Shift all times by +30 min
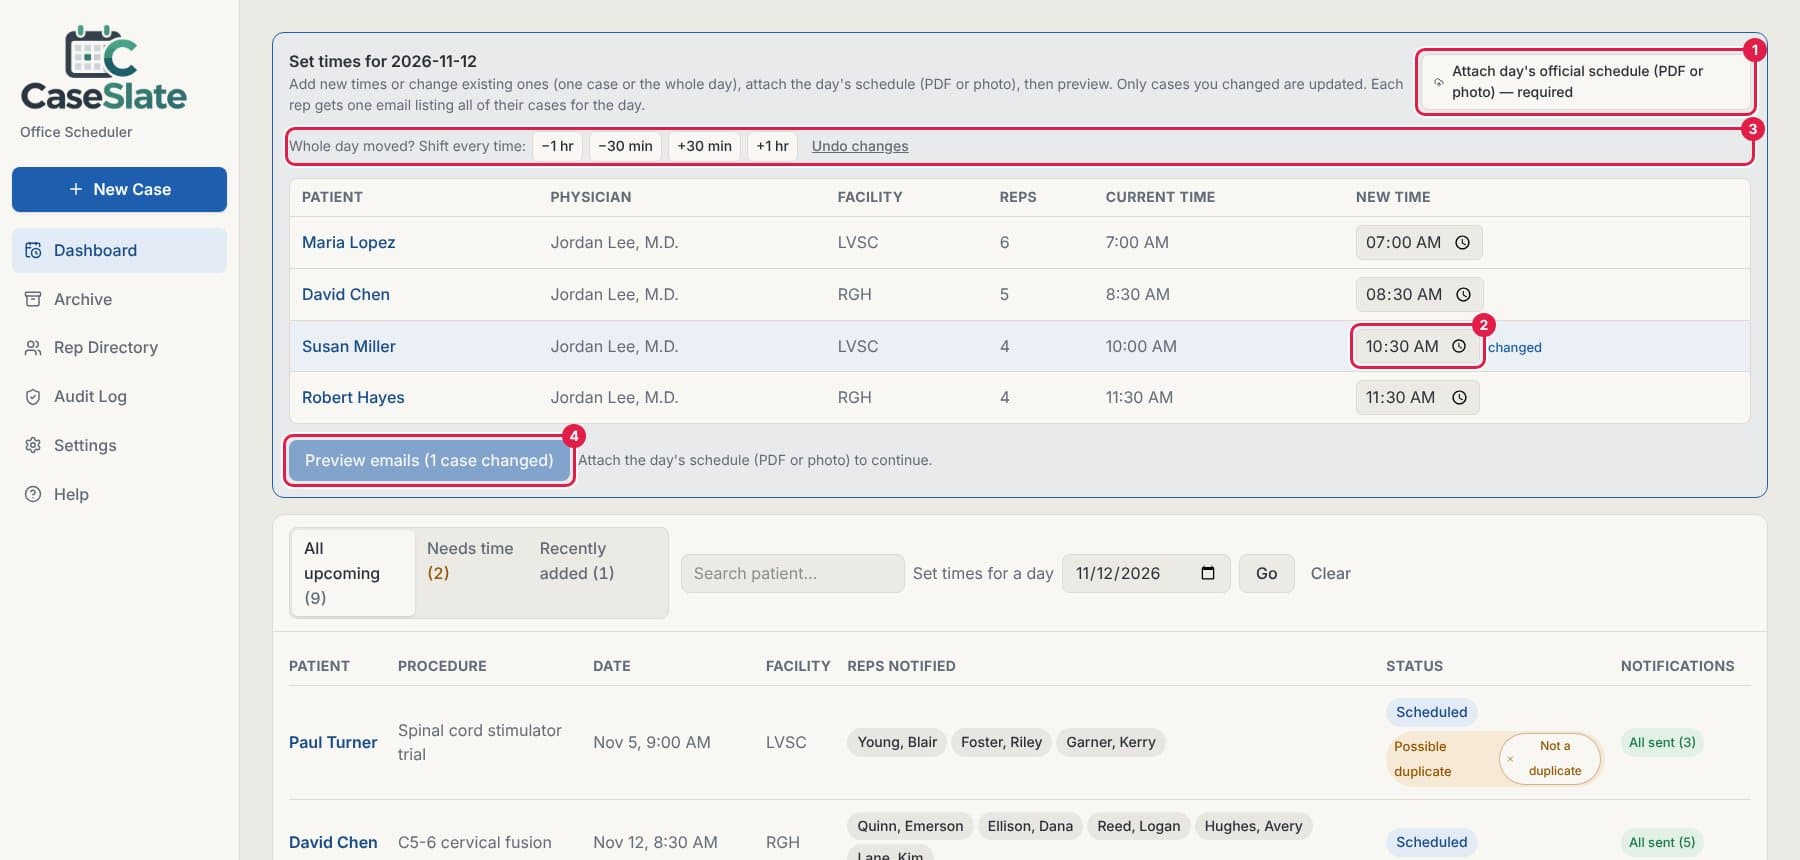The image size is (1800, 860). click(x=704, y=146)
